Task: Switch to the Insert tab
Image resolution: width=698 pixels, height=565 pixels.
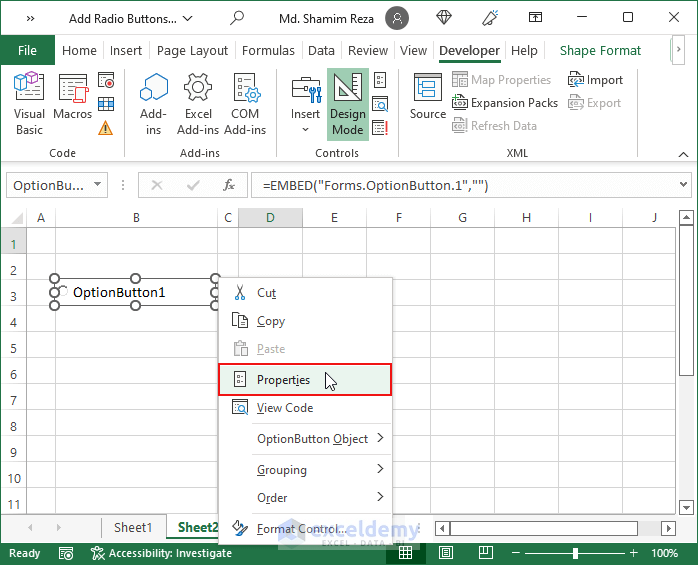Action: pos(126,50)
